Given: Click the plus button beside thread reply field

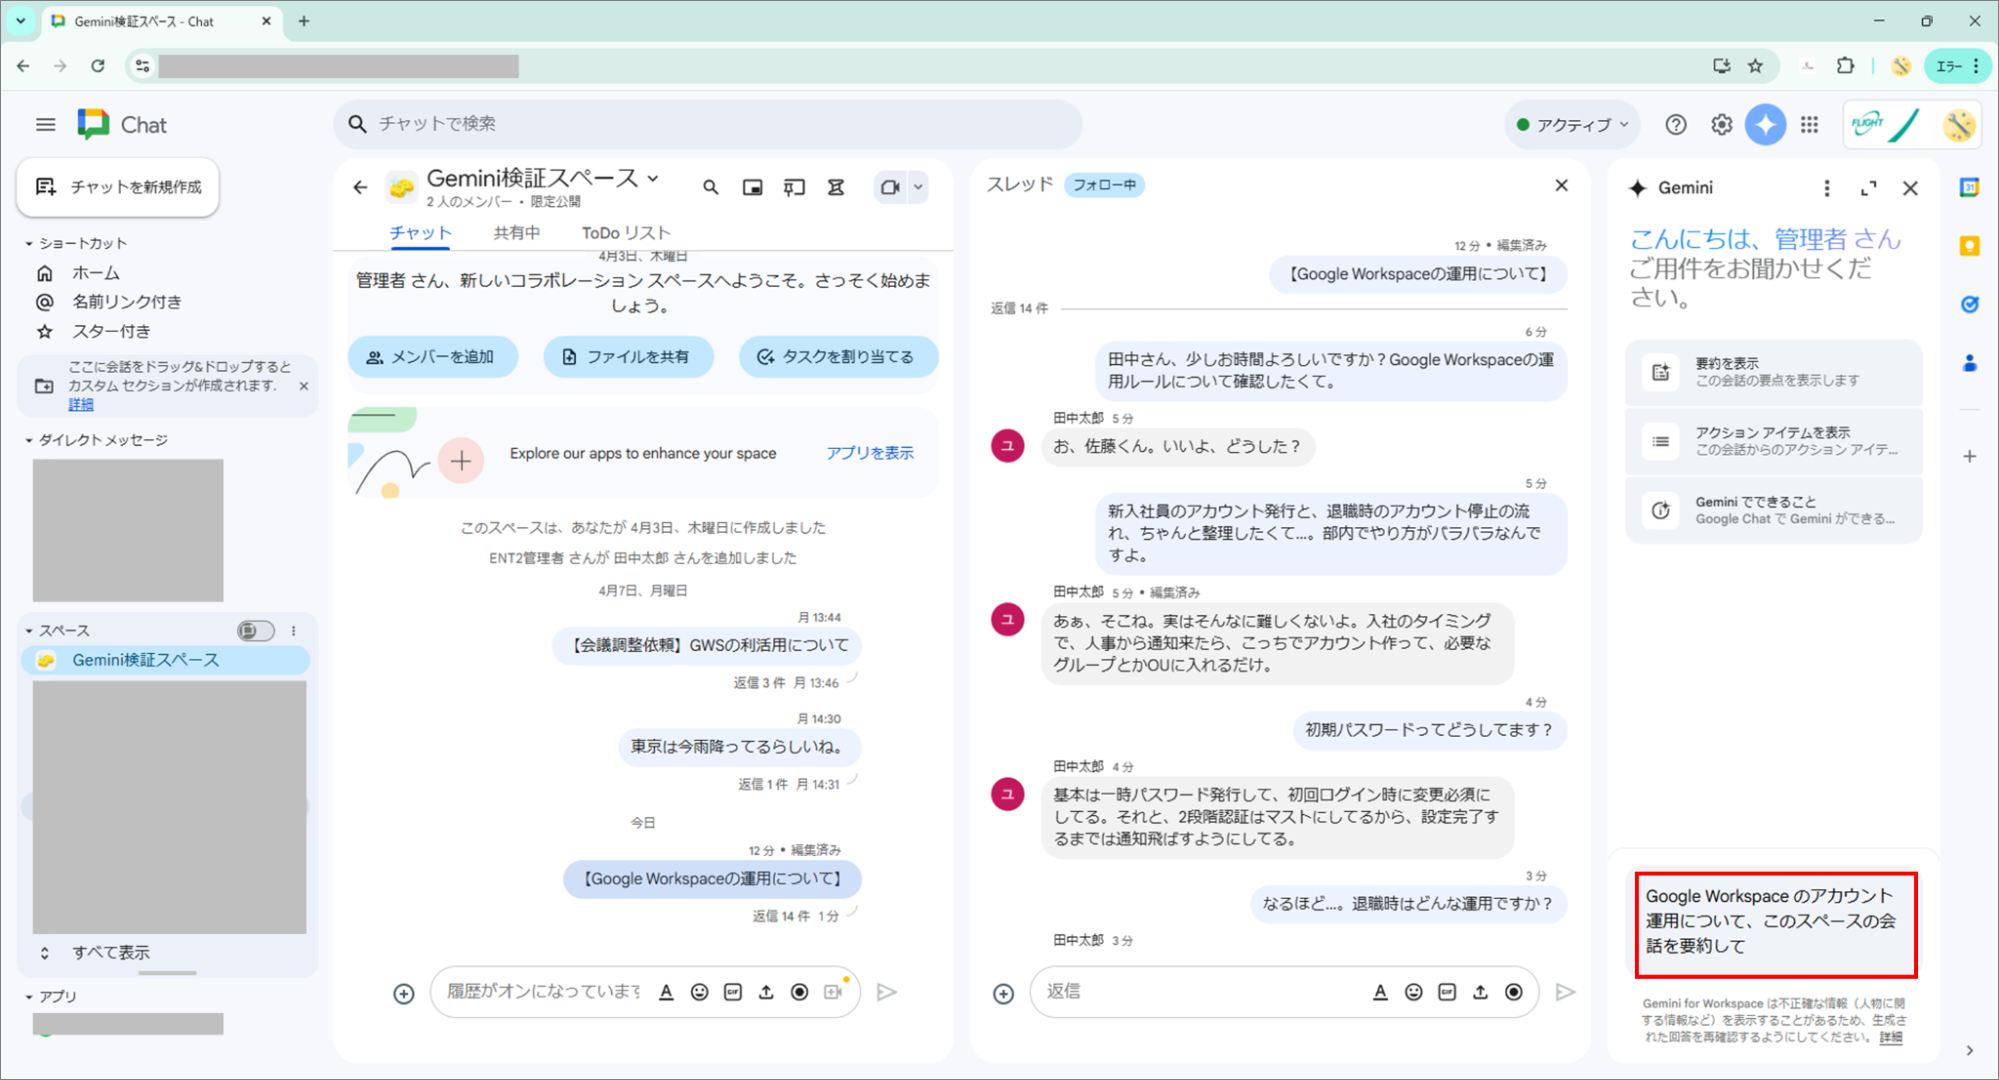Looking at the screenshot, I should tap(1003, 993).
